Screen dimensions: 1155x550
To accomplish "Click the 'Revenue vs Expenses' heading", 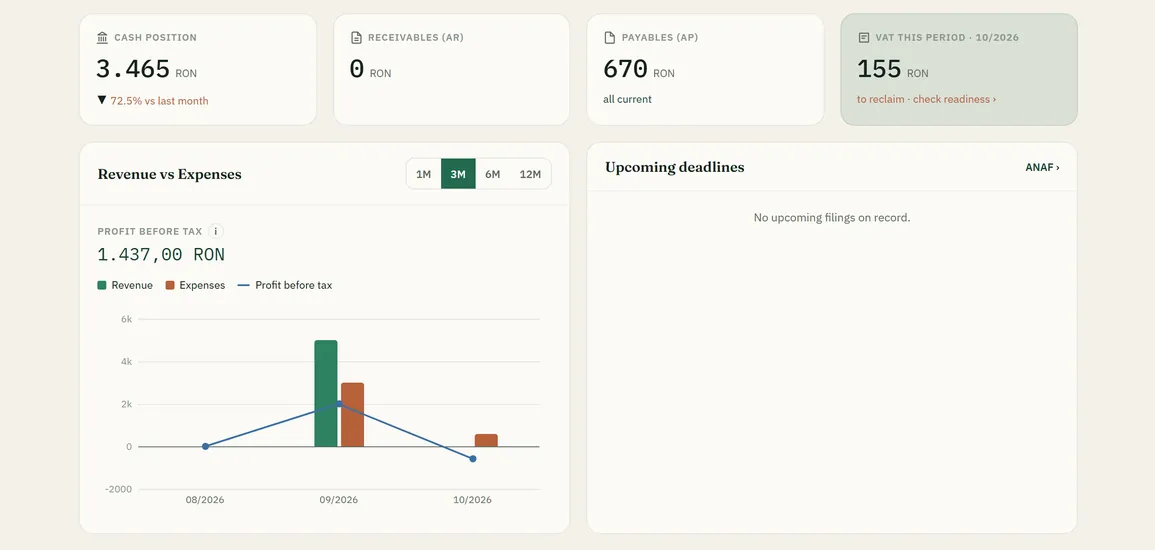I will 169,174.
